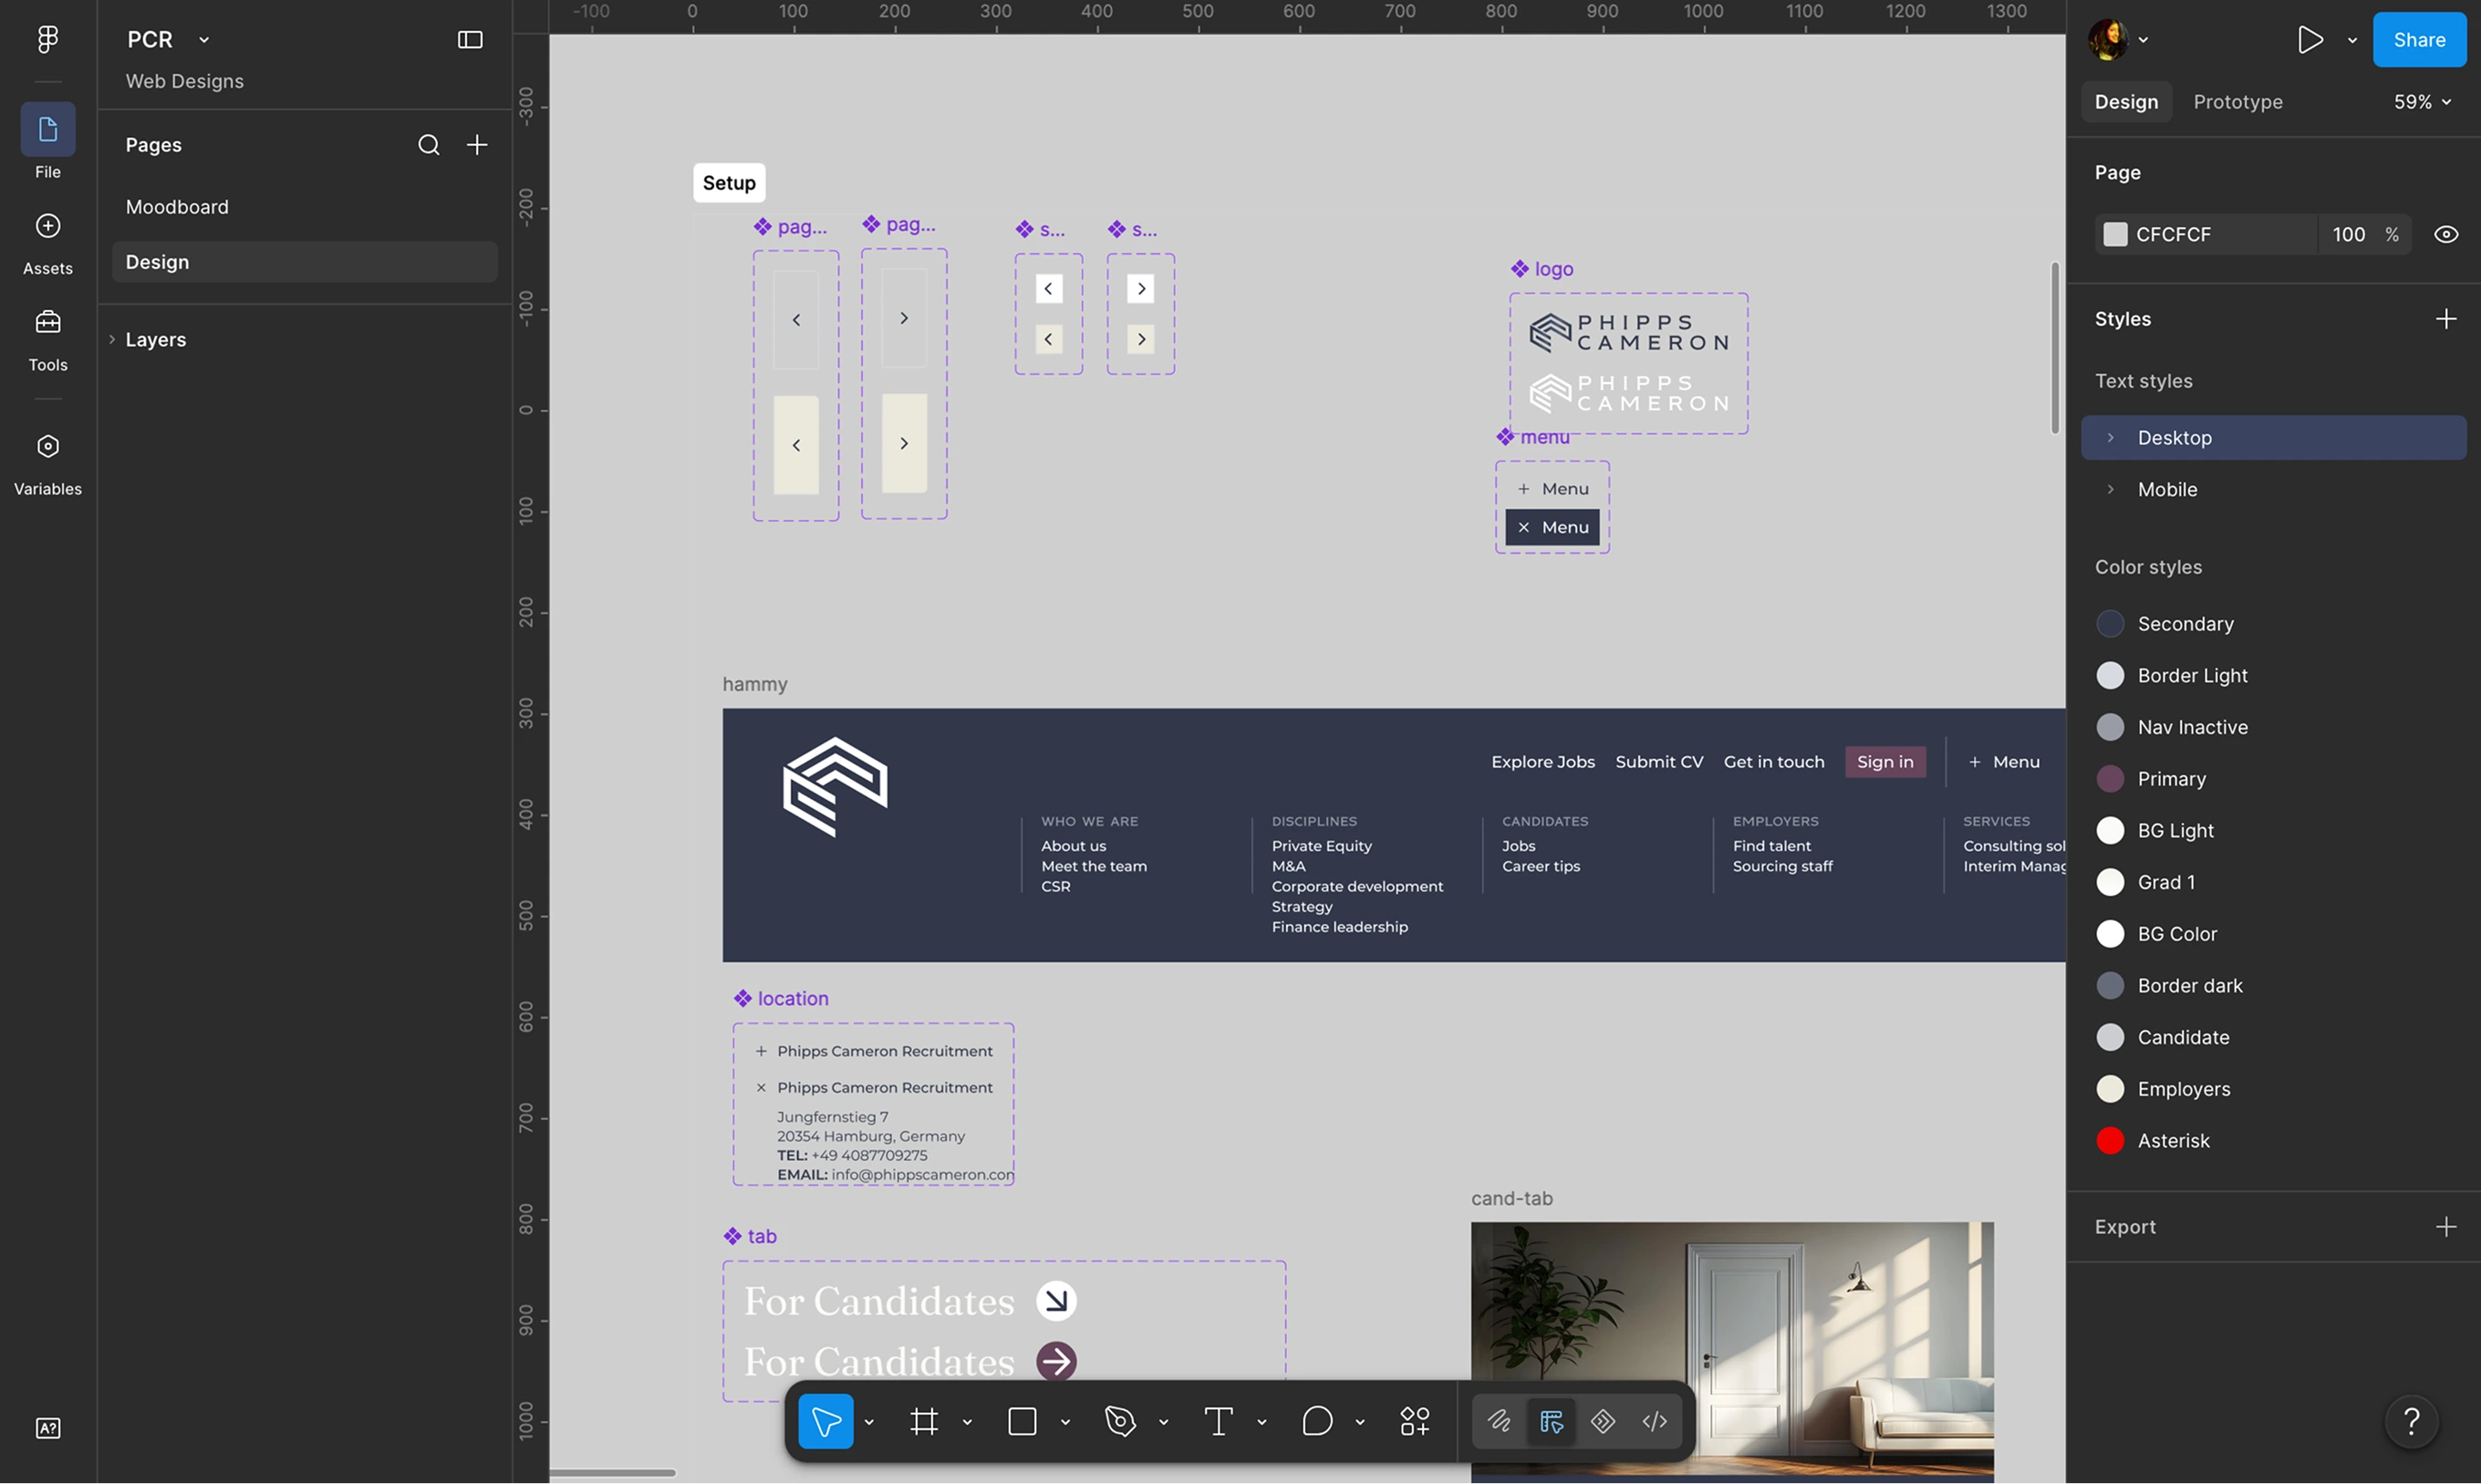Add a new page with plus icon
The width and height of the screenshot is (2481, 1484).
point(477,145)
